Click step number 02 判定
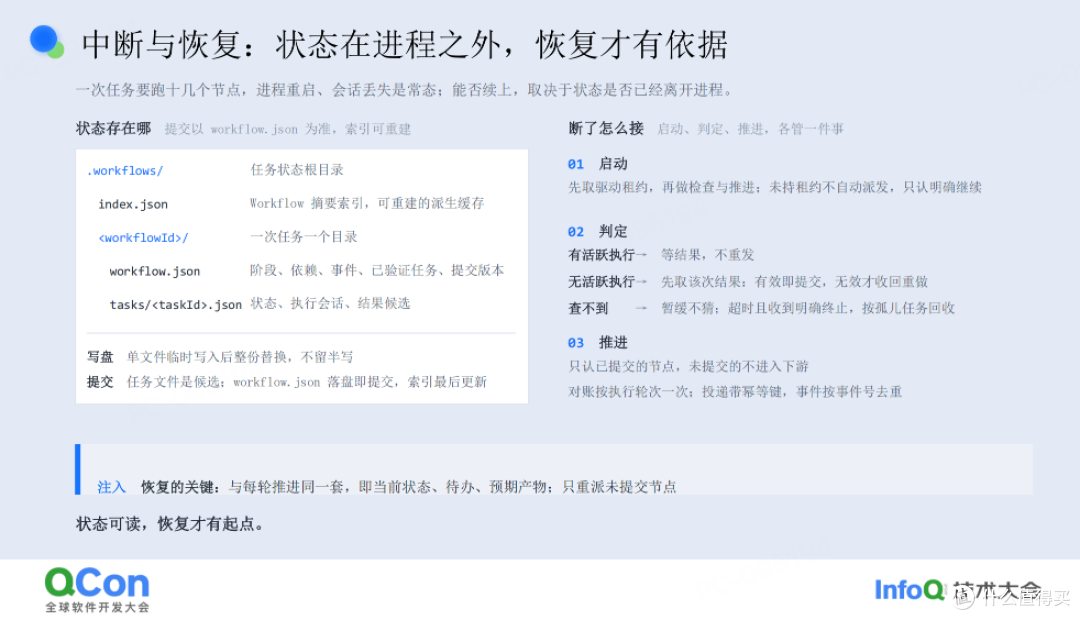The height and width of the screenshot is (620, 1080). click(597, 231)
